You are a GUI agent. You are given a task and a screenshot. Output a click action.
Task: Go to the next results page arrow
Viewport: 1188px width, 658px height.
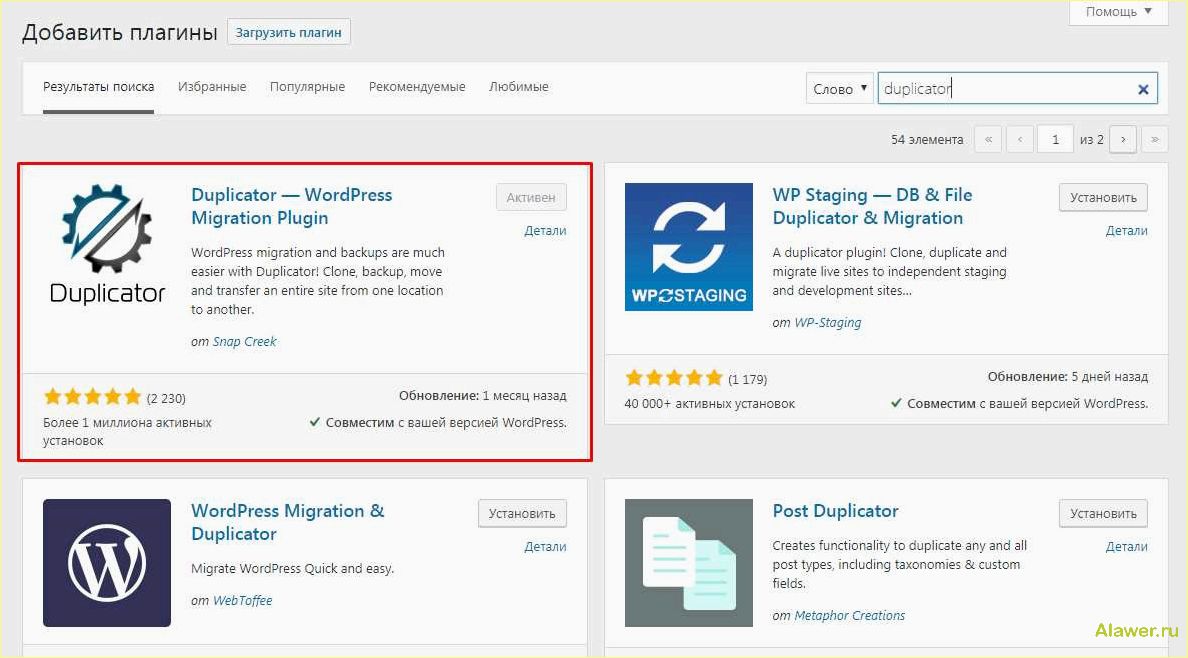[x=1123, y=139]
